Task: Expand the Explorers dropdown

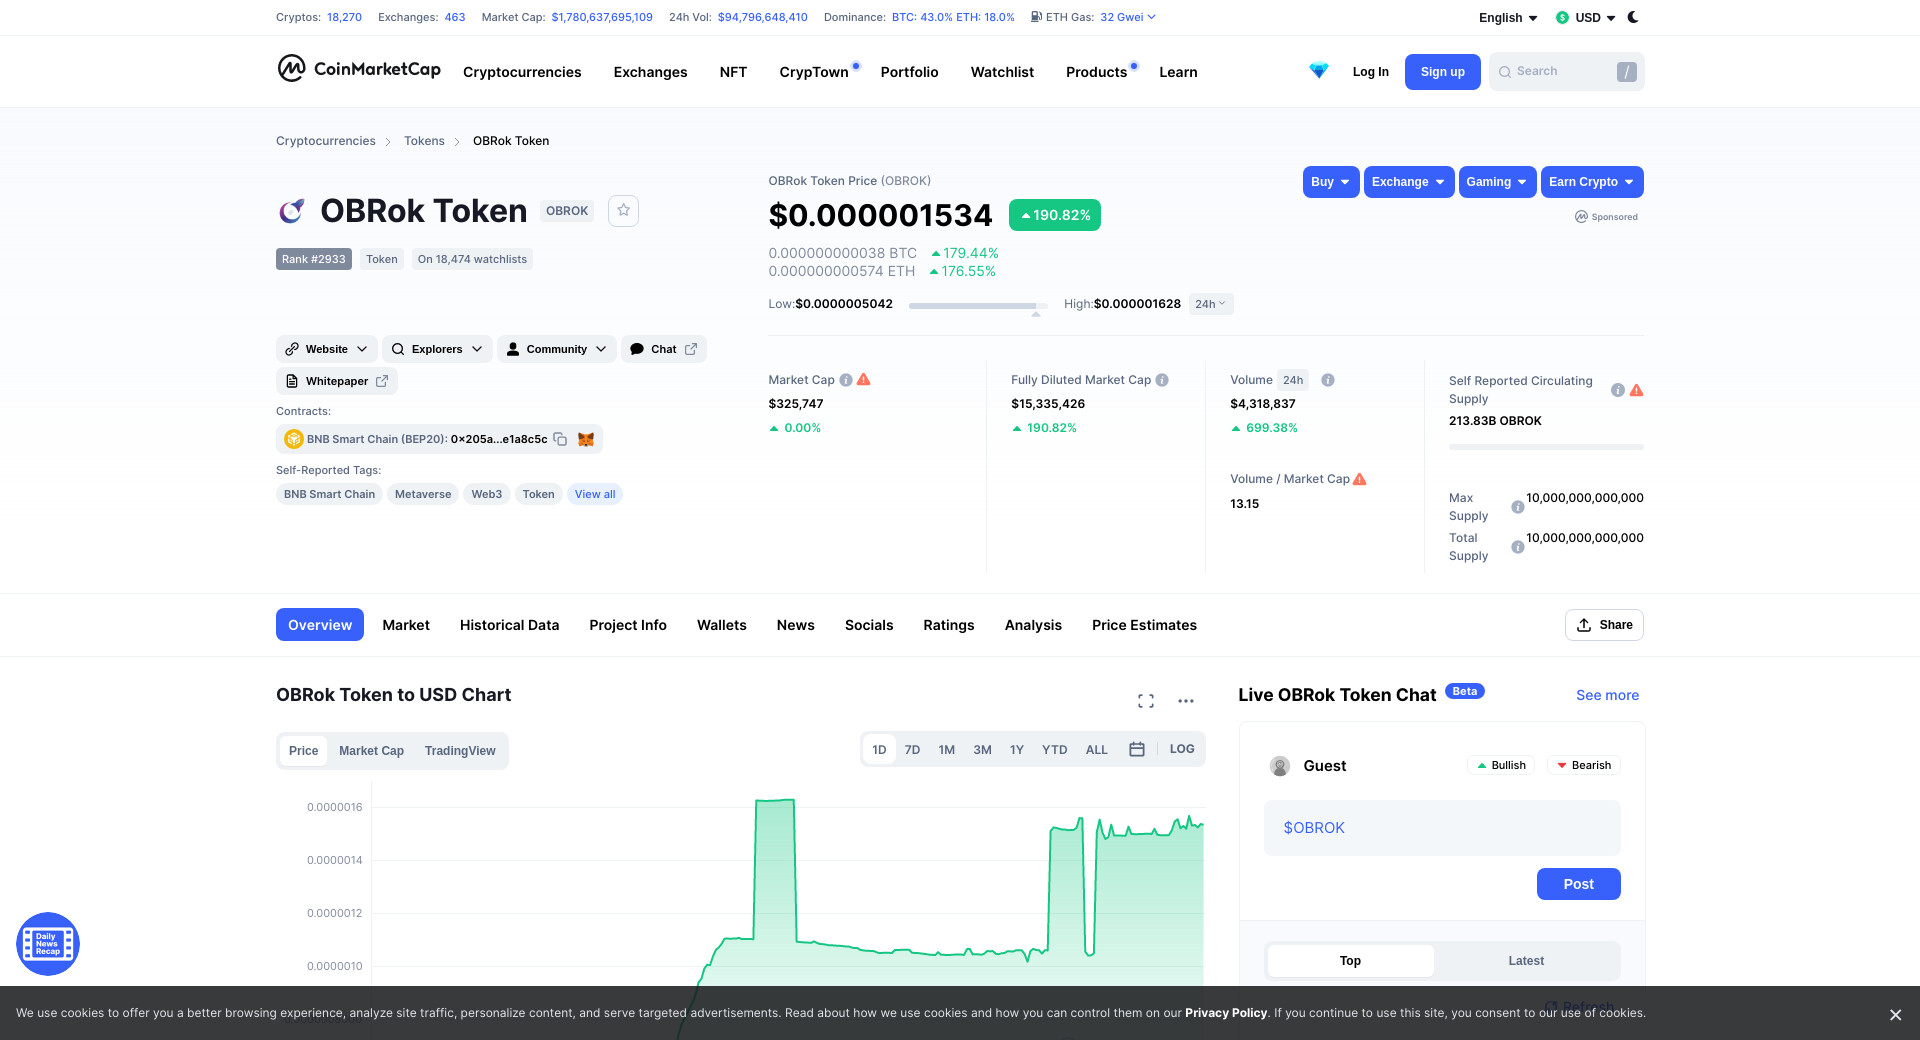Action: pyautogui.click(x=437, y=349)
